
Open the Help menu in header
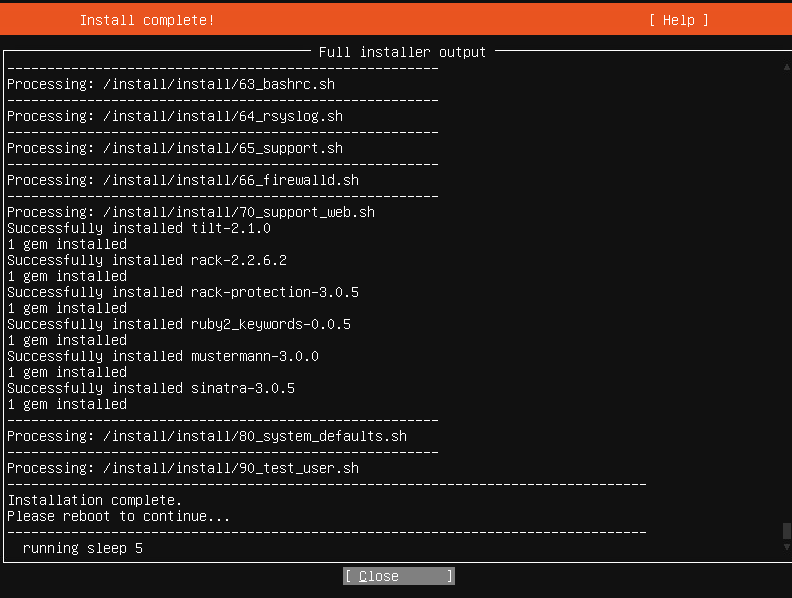point(678,20)
